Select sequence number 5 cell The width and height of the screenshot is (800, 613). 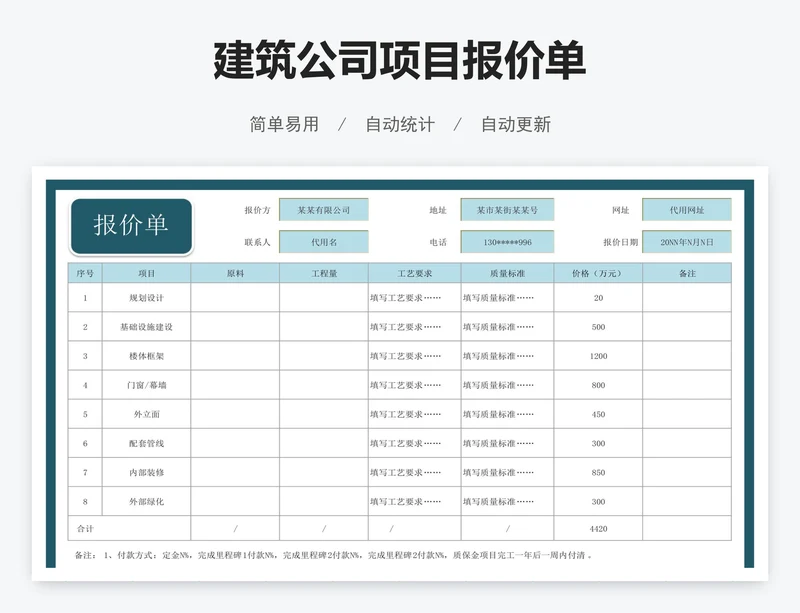85,414
